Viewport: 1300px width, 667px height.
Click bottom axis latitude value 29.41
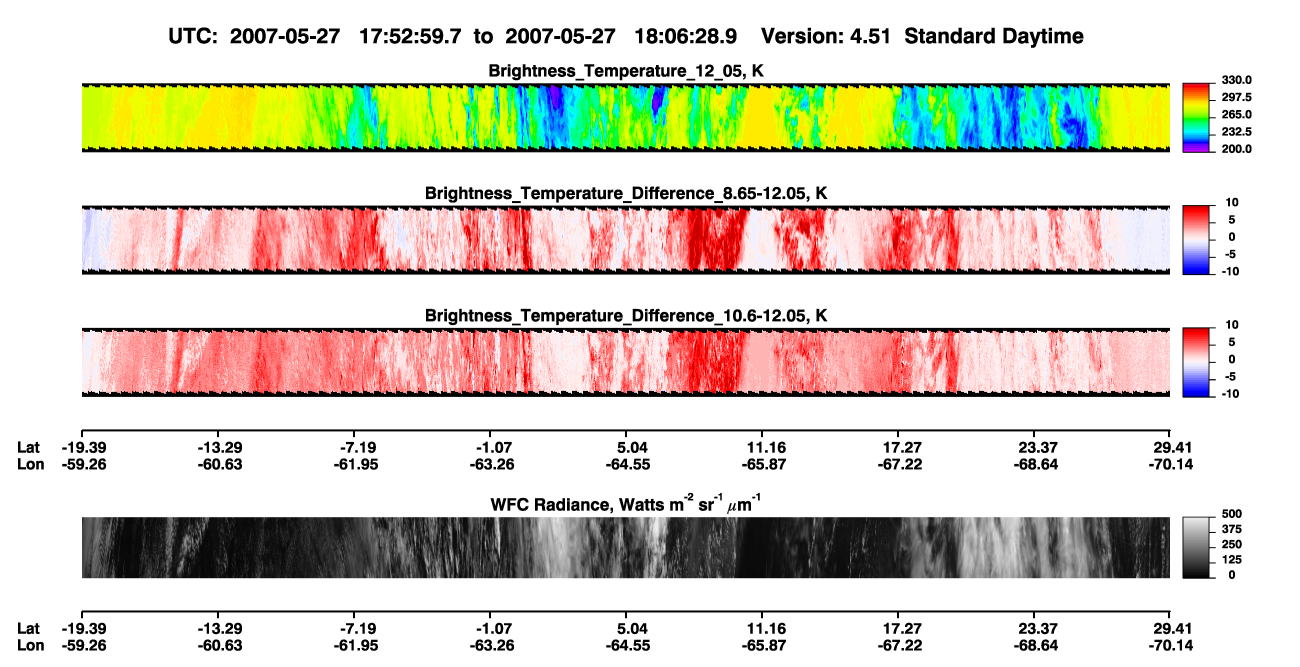pyautogui.click(x=1170, y=628)
